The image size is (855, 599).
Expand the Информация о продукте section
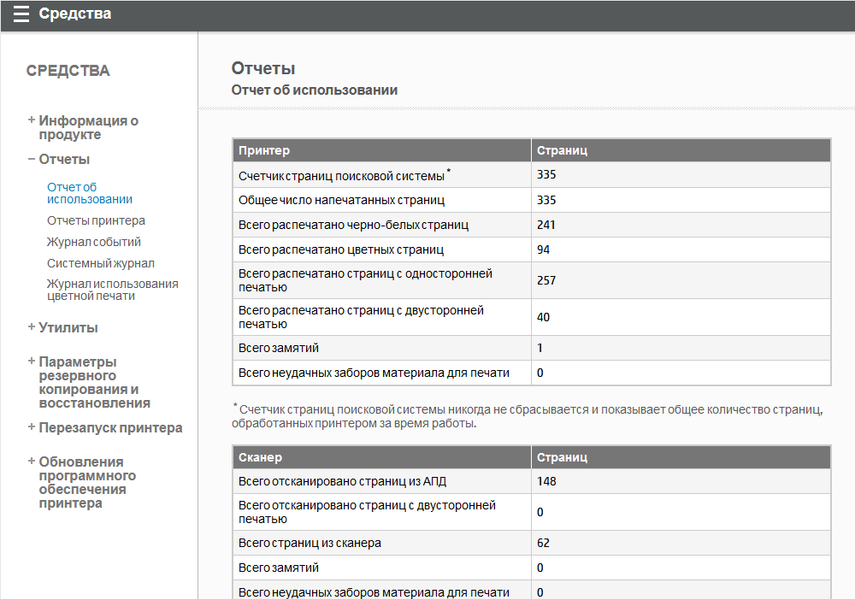[x=88, y=127]
